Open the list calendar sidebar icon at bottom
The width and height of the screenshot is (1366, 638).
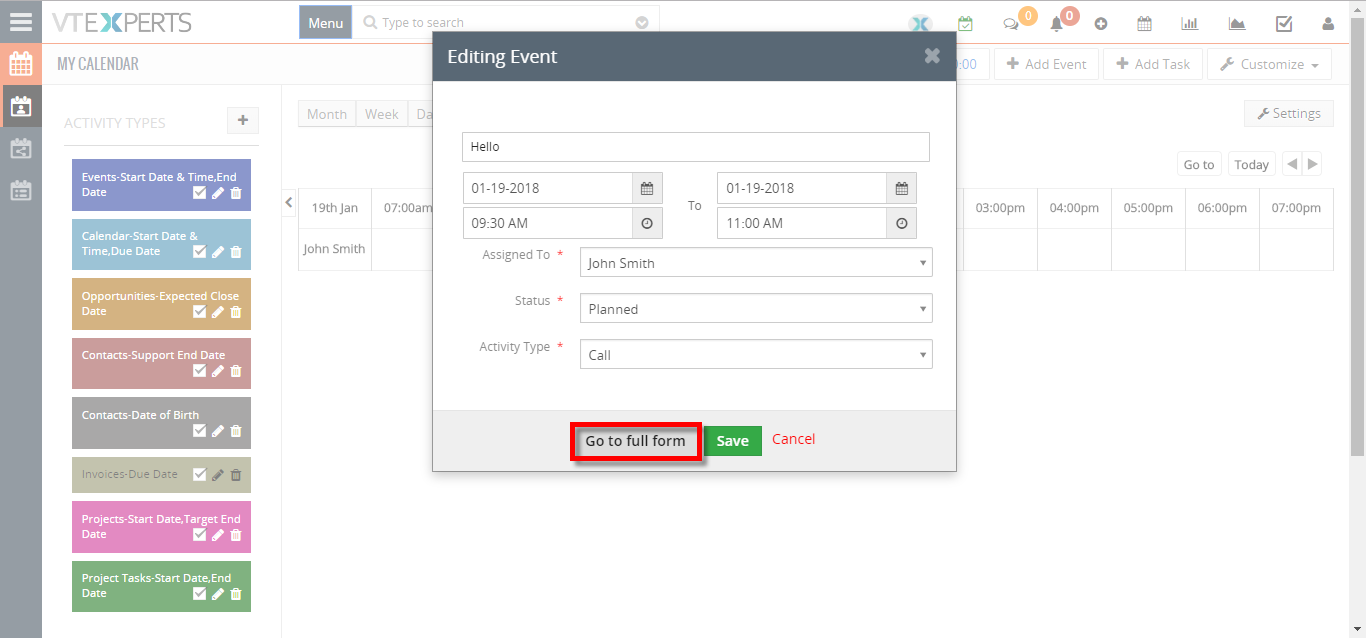point(20,191)
